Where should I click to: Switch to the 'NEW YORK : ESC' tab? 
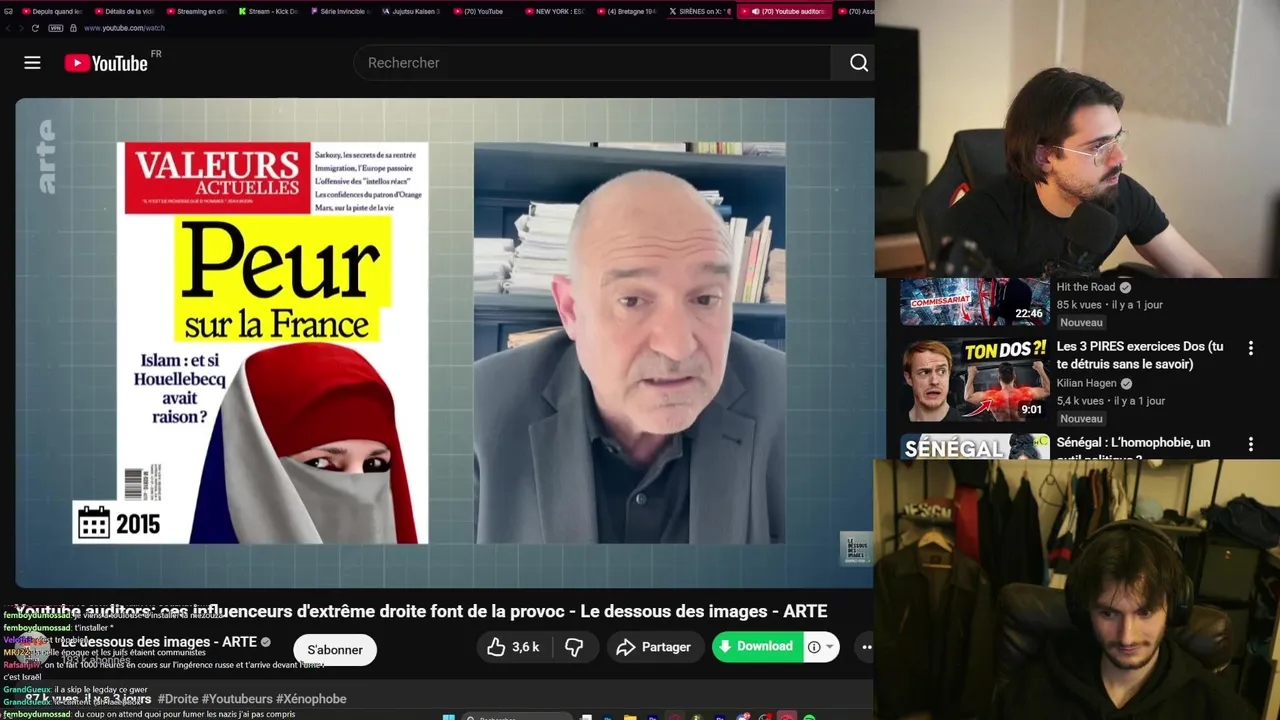(556, 11)
